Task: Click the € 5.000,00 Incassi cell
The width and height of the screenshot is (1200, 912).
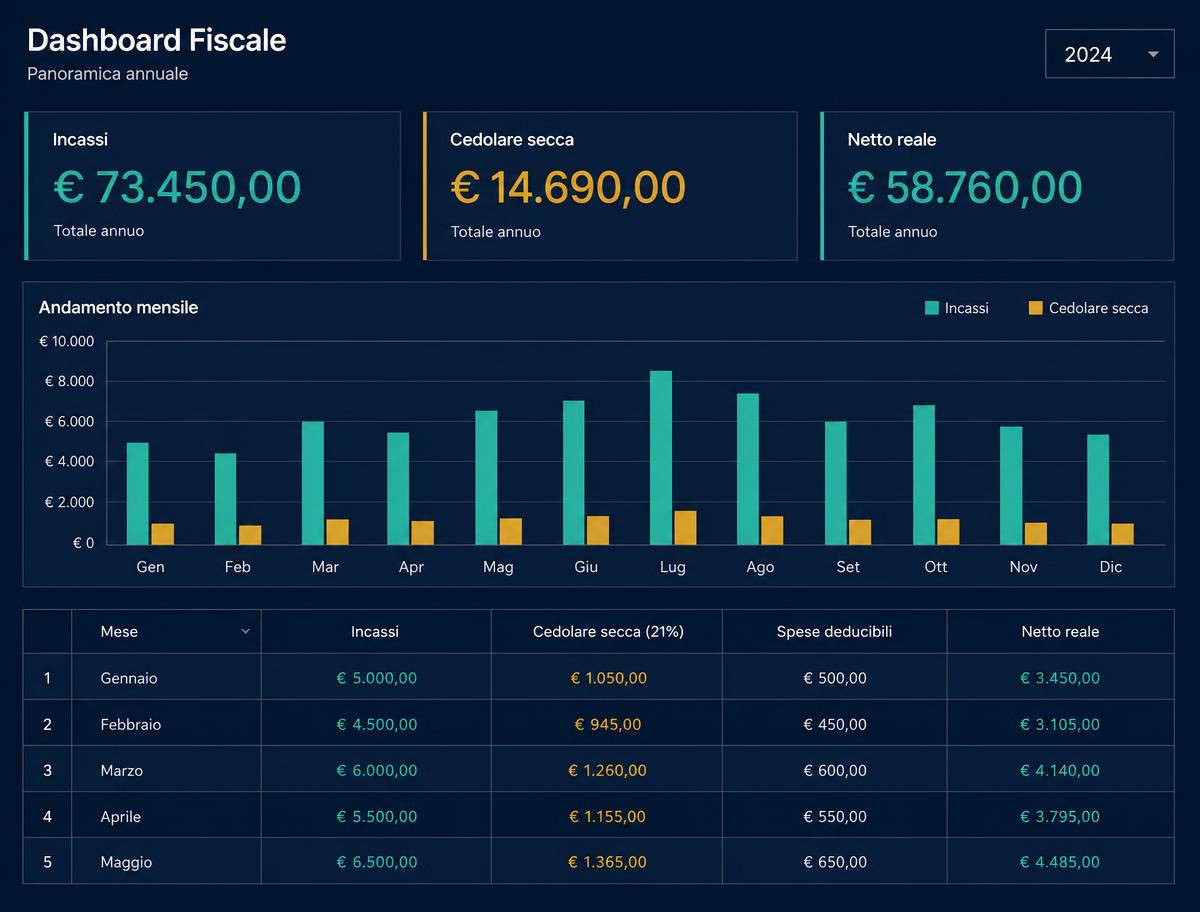Action: (x=377, y=678)
